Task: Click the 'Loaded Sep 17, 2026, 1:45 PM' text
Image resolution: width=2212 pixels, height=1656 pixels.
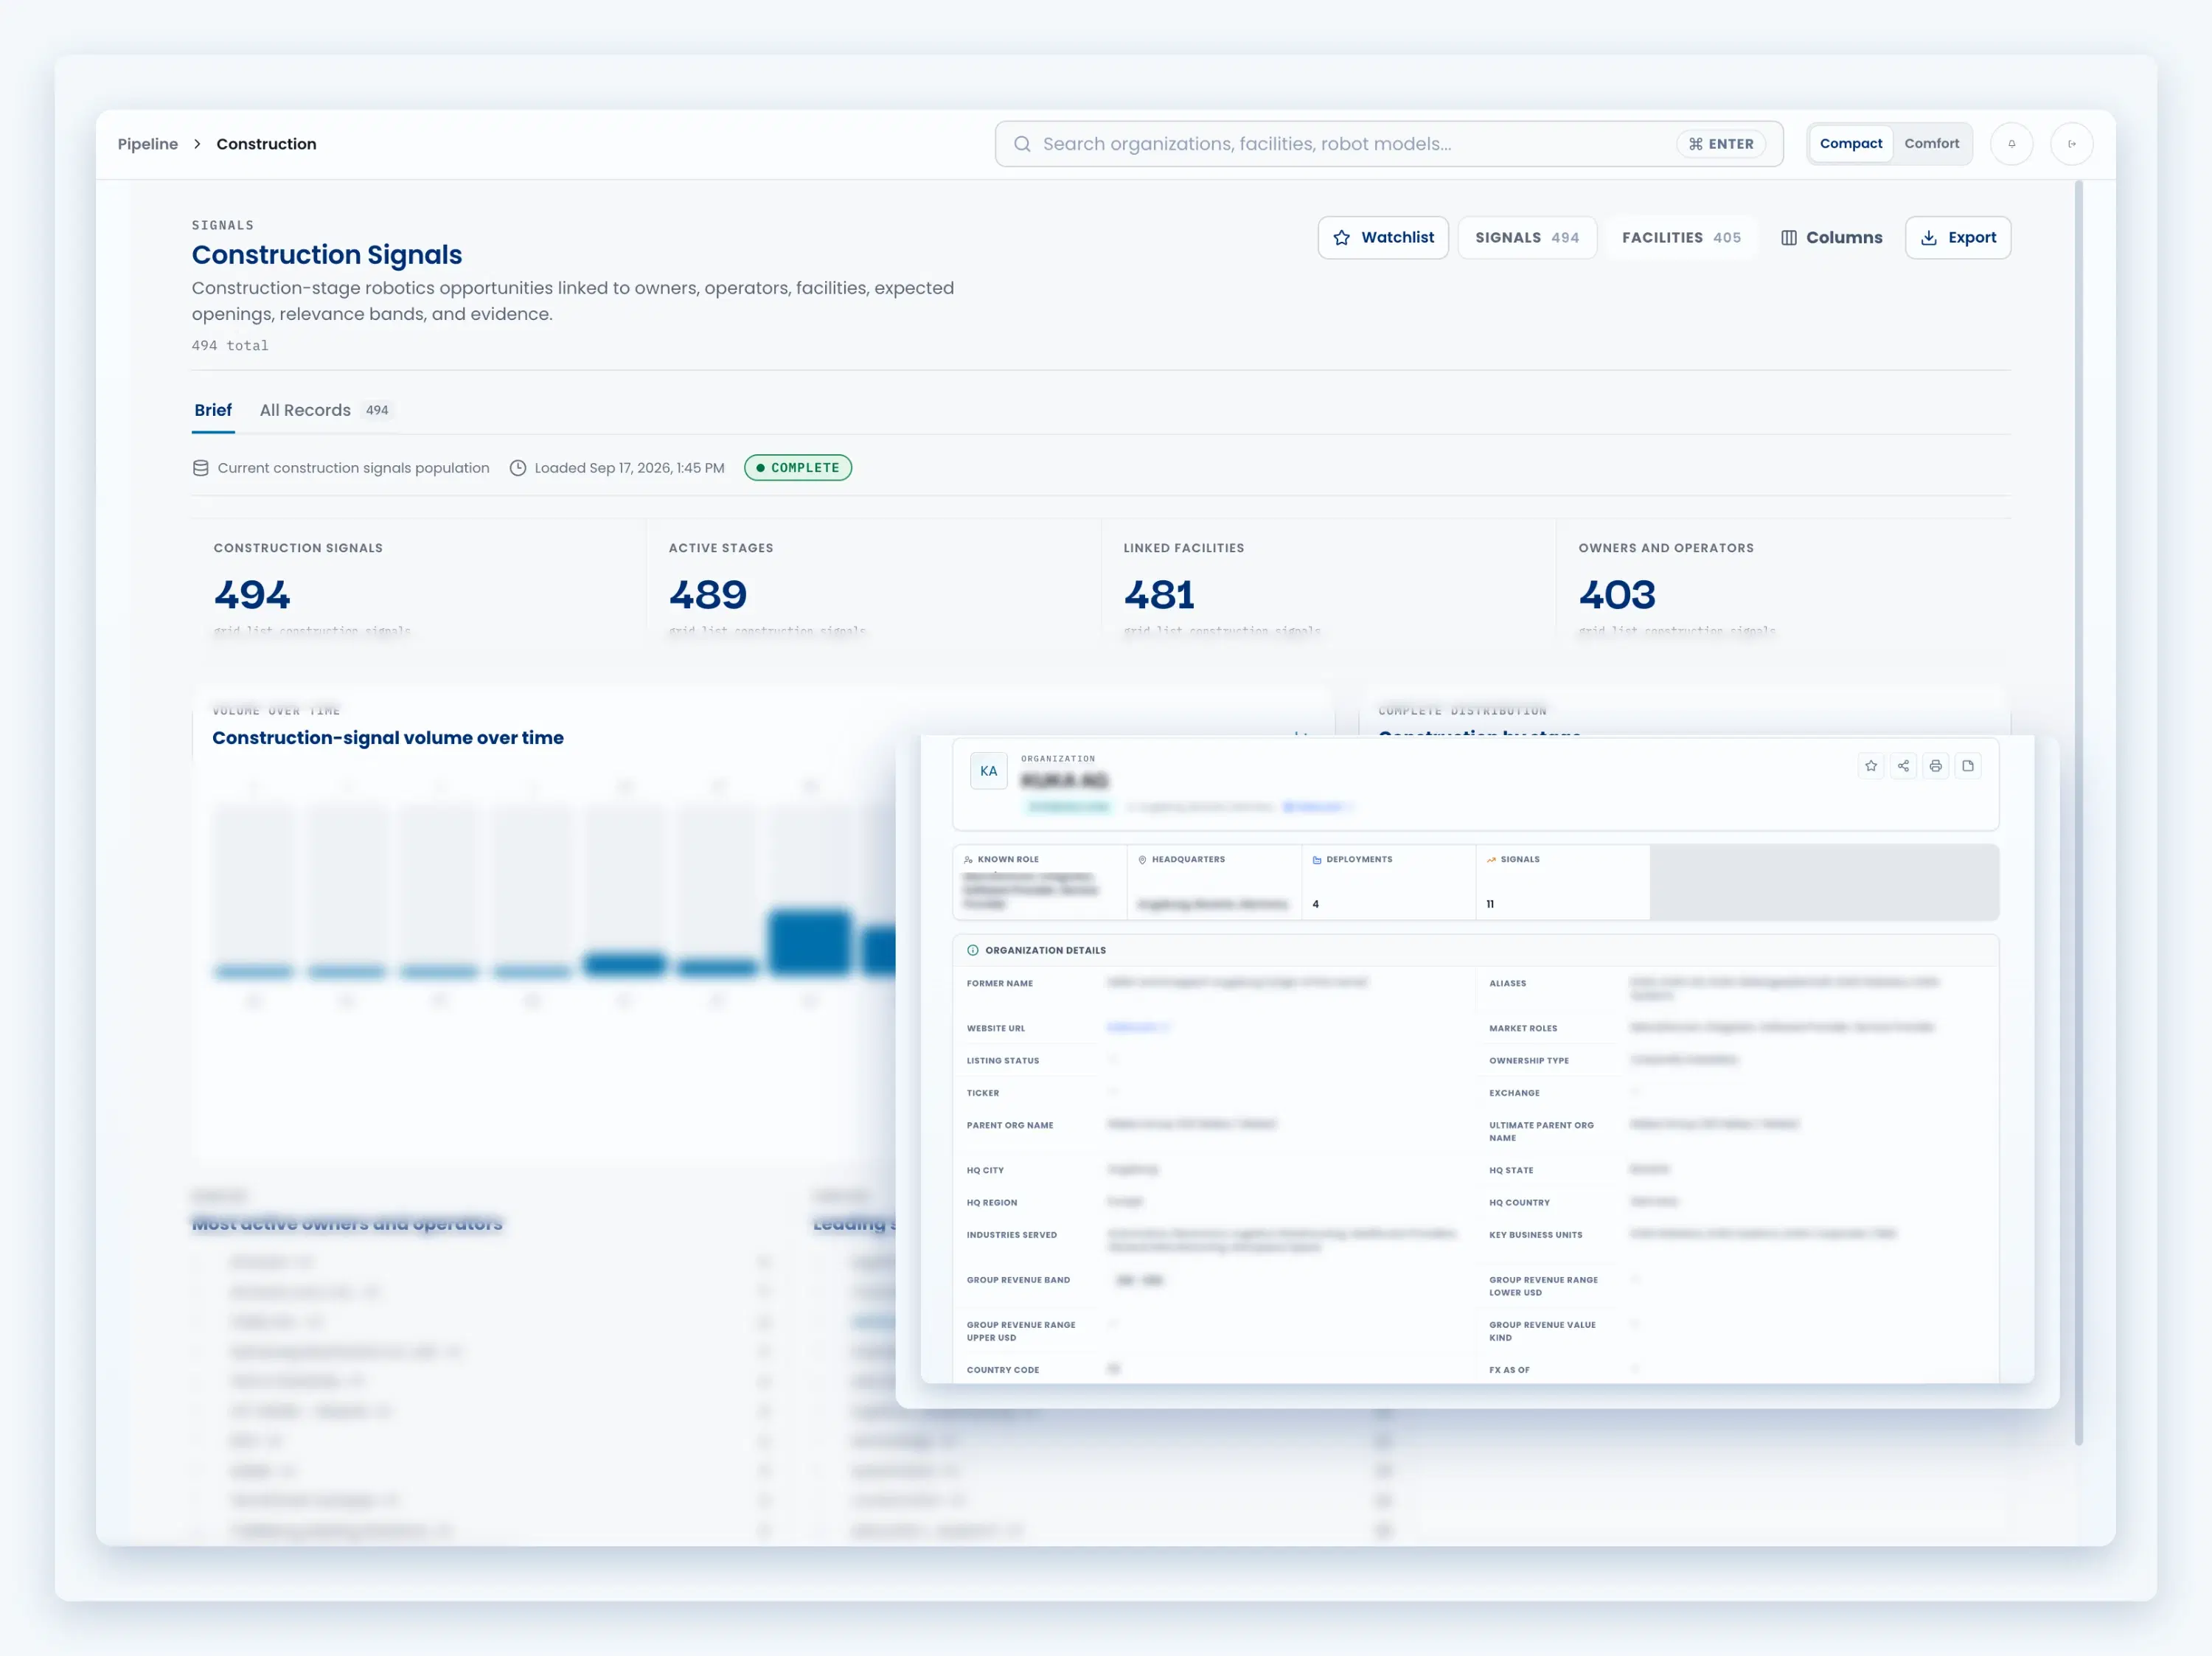Action: point(629,468)
